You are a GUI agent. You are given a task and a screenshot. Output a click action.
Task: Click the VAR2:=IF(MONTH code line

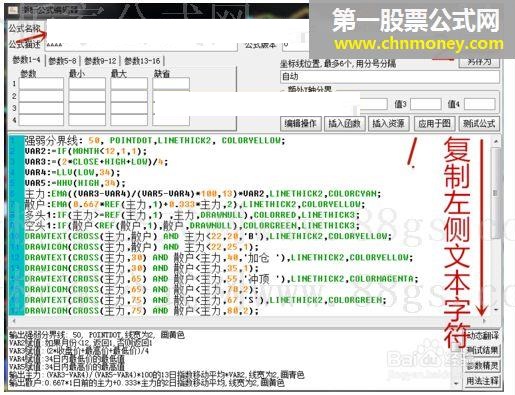[x=86, y=151]
